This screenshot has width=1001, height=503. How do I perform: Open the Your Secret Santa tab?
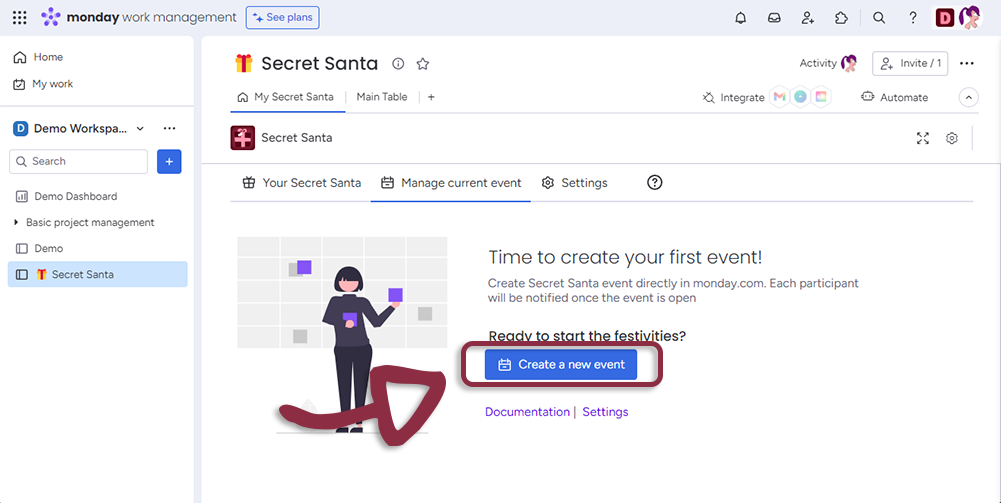tap(301, 183)
